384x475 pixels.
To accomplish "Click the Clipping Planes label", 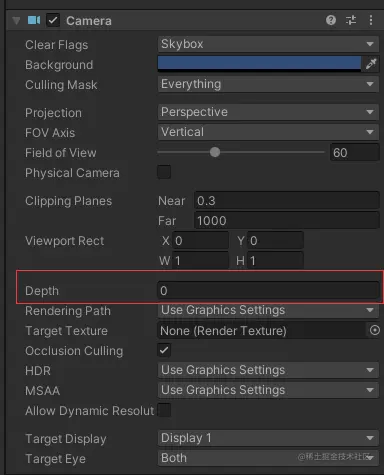I will coord(69,201).
